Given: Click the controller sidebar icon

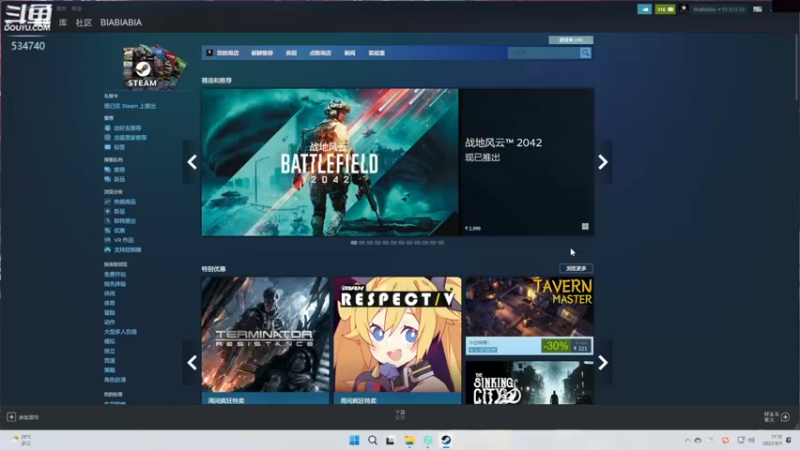Looking at the screenshot, I should click(x=108, y=249).
